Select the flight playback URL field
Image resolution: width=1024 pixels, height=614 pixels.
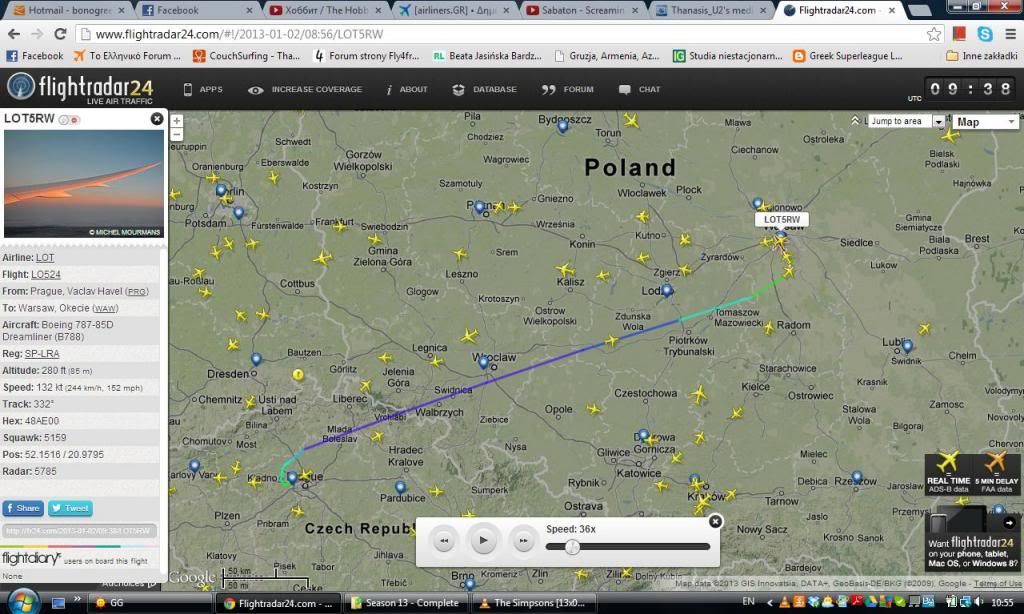coord(79,531)
